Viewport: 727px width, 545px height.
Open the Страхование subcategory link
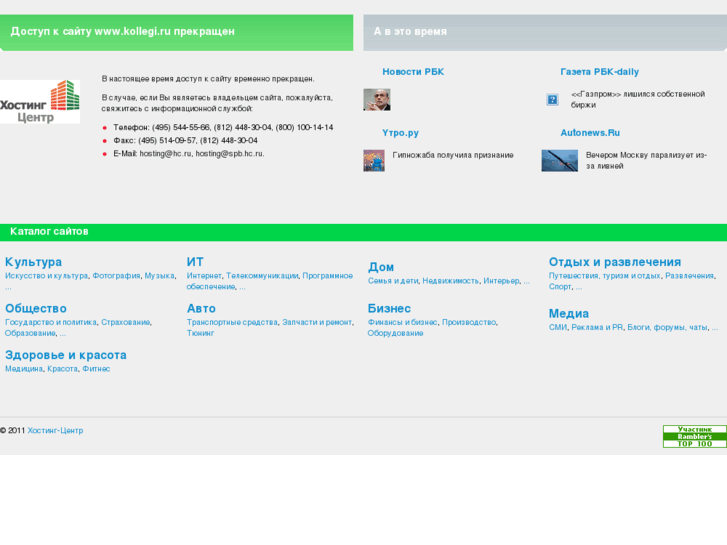coord(126,322)
